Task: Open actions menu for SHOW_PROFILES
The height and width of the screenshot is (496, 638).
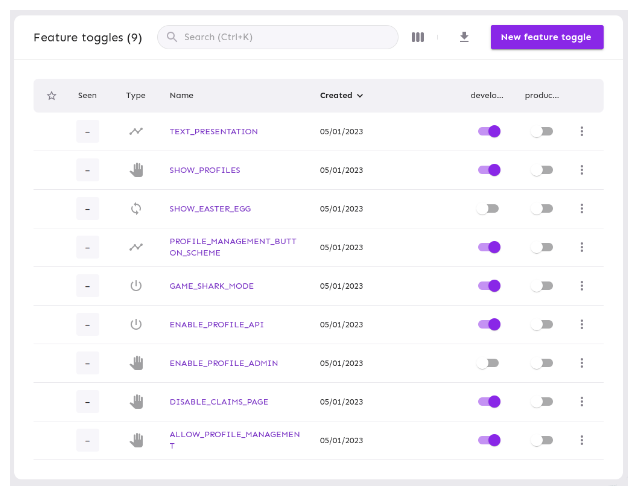Action: (x=582, y=170)
